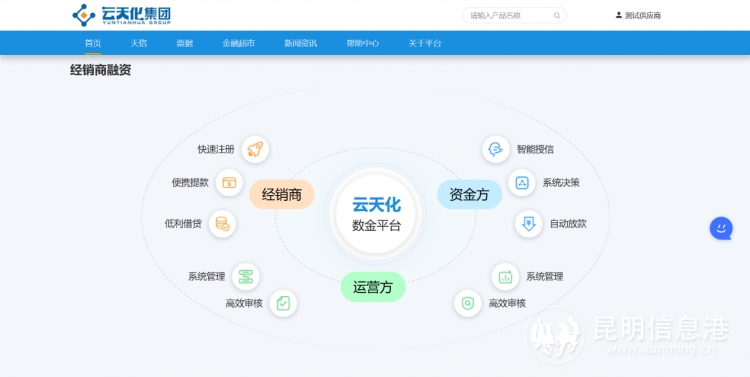The height and width of the screenshot is (377, 750).
Task: Open the 帮助中心 tab
Action: click(363, 43)
